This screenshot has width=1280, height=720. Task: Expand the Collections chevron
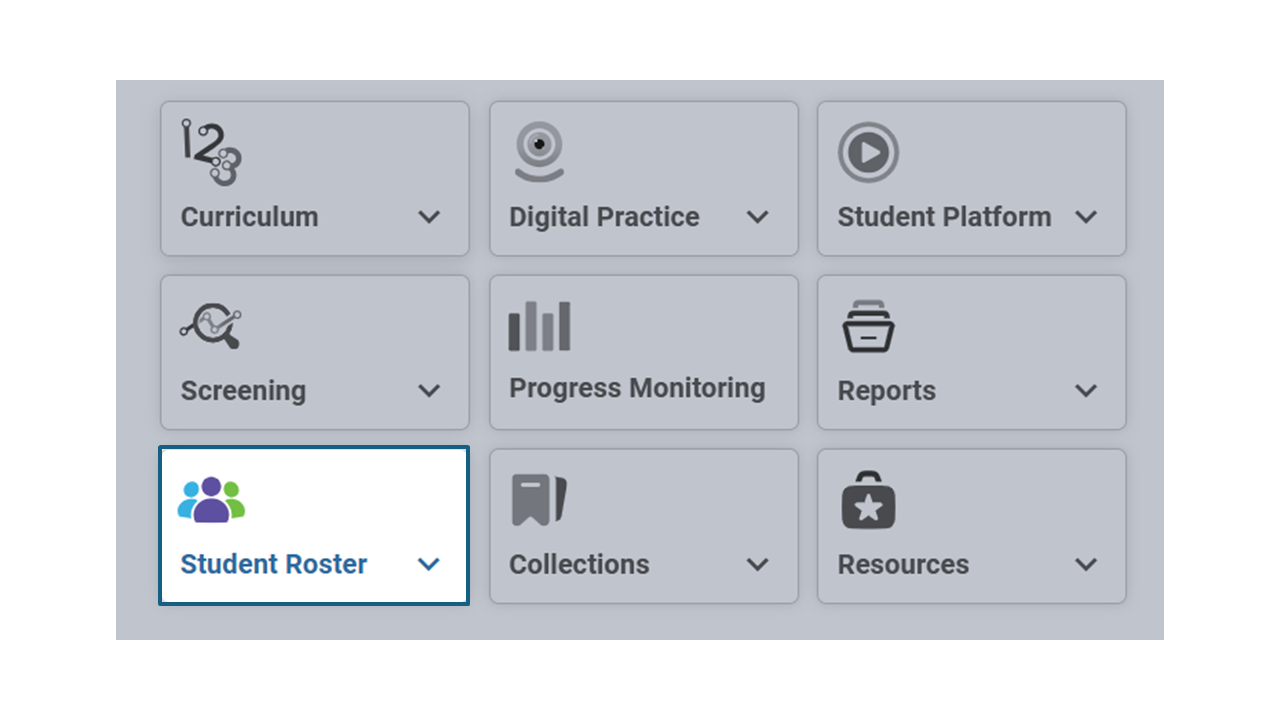point(758,565)
